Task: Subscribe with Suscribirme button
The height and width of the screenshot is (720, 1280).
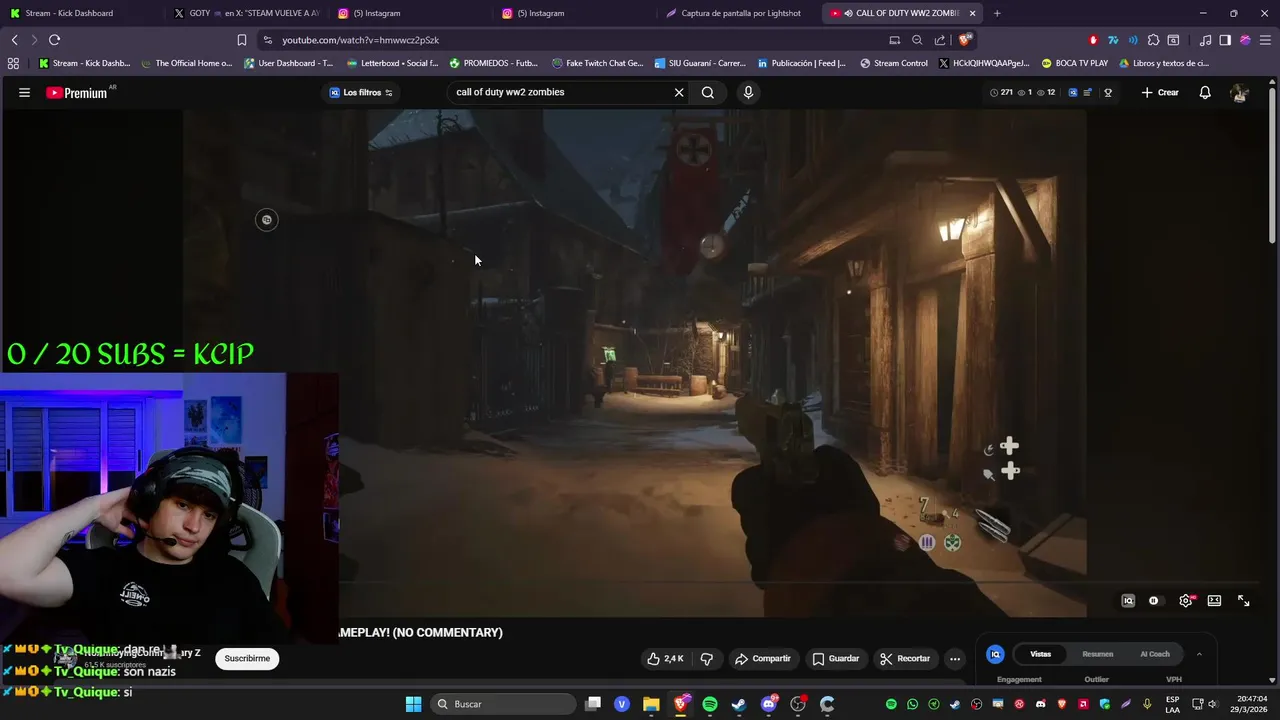Action: (x=247, y=658)
